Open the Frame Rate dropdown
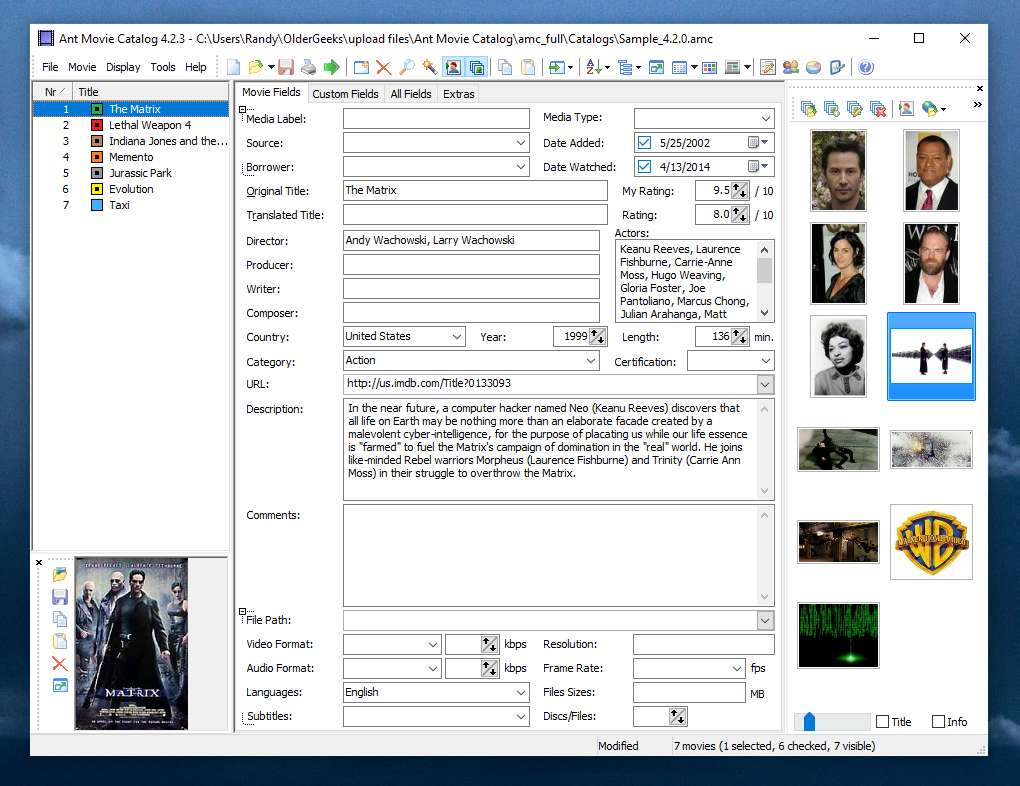 (x=737, y=668)
